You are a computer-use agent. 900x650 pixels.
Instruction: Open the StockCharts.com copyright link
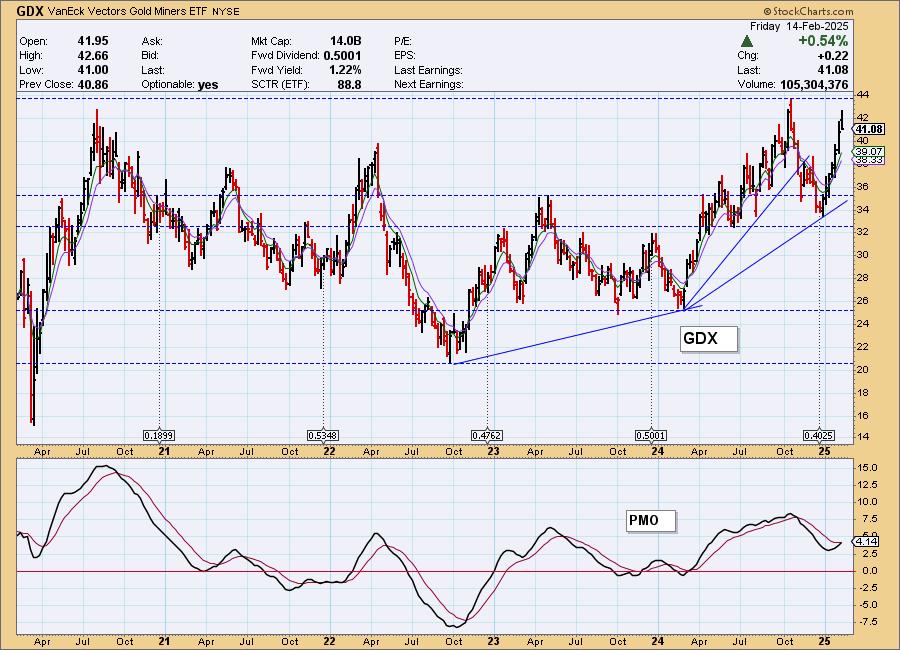pyautogui.click(x=808, y=11)
